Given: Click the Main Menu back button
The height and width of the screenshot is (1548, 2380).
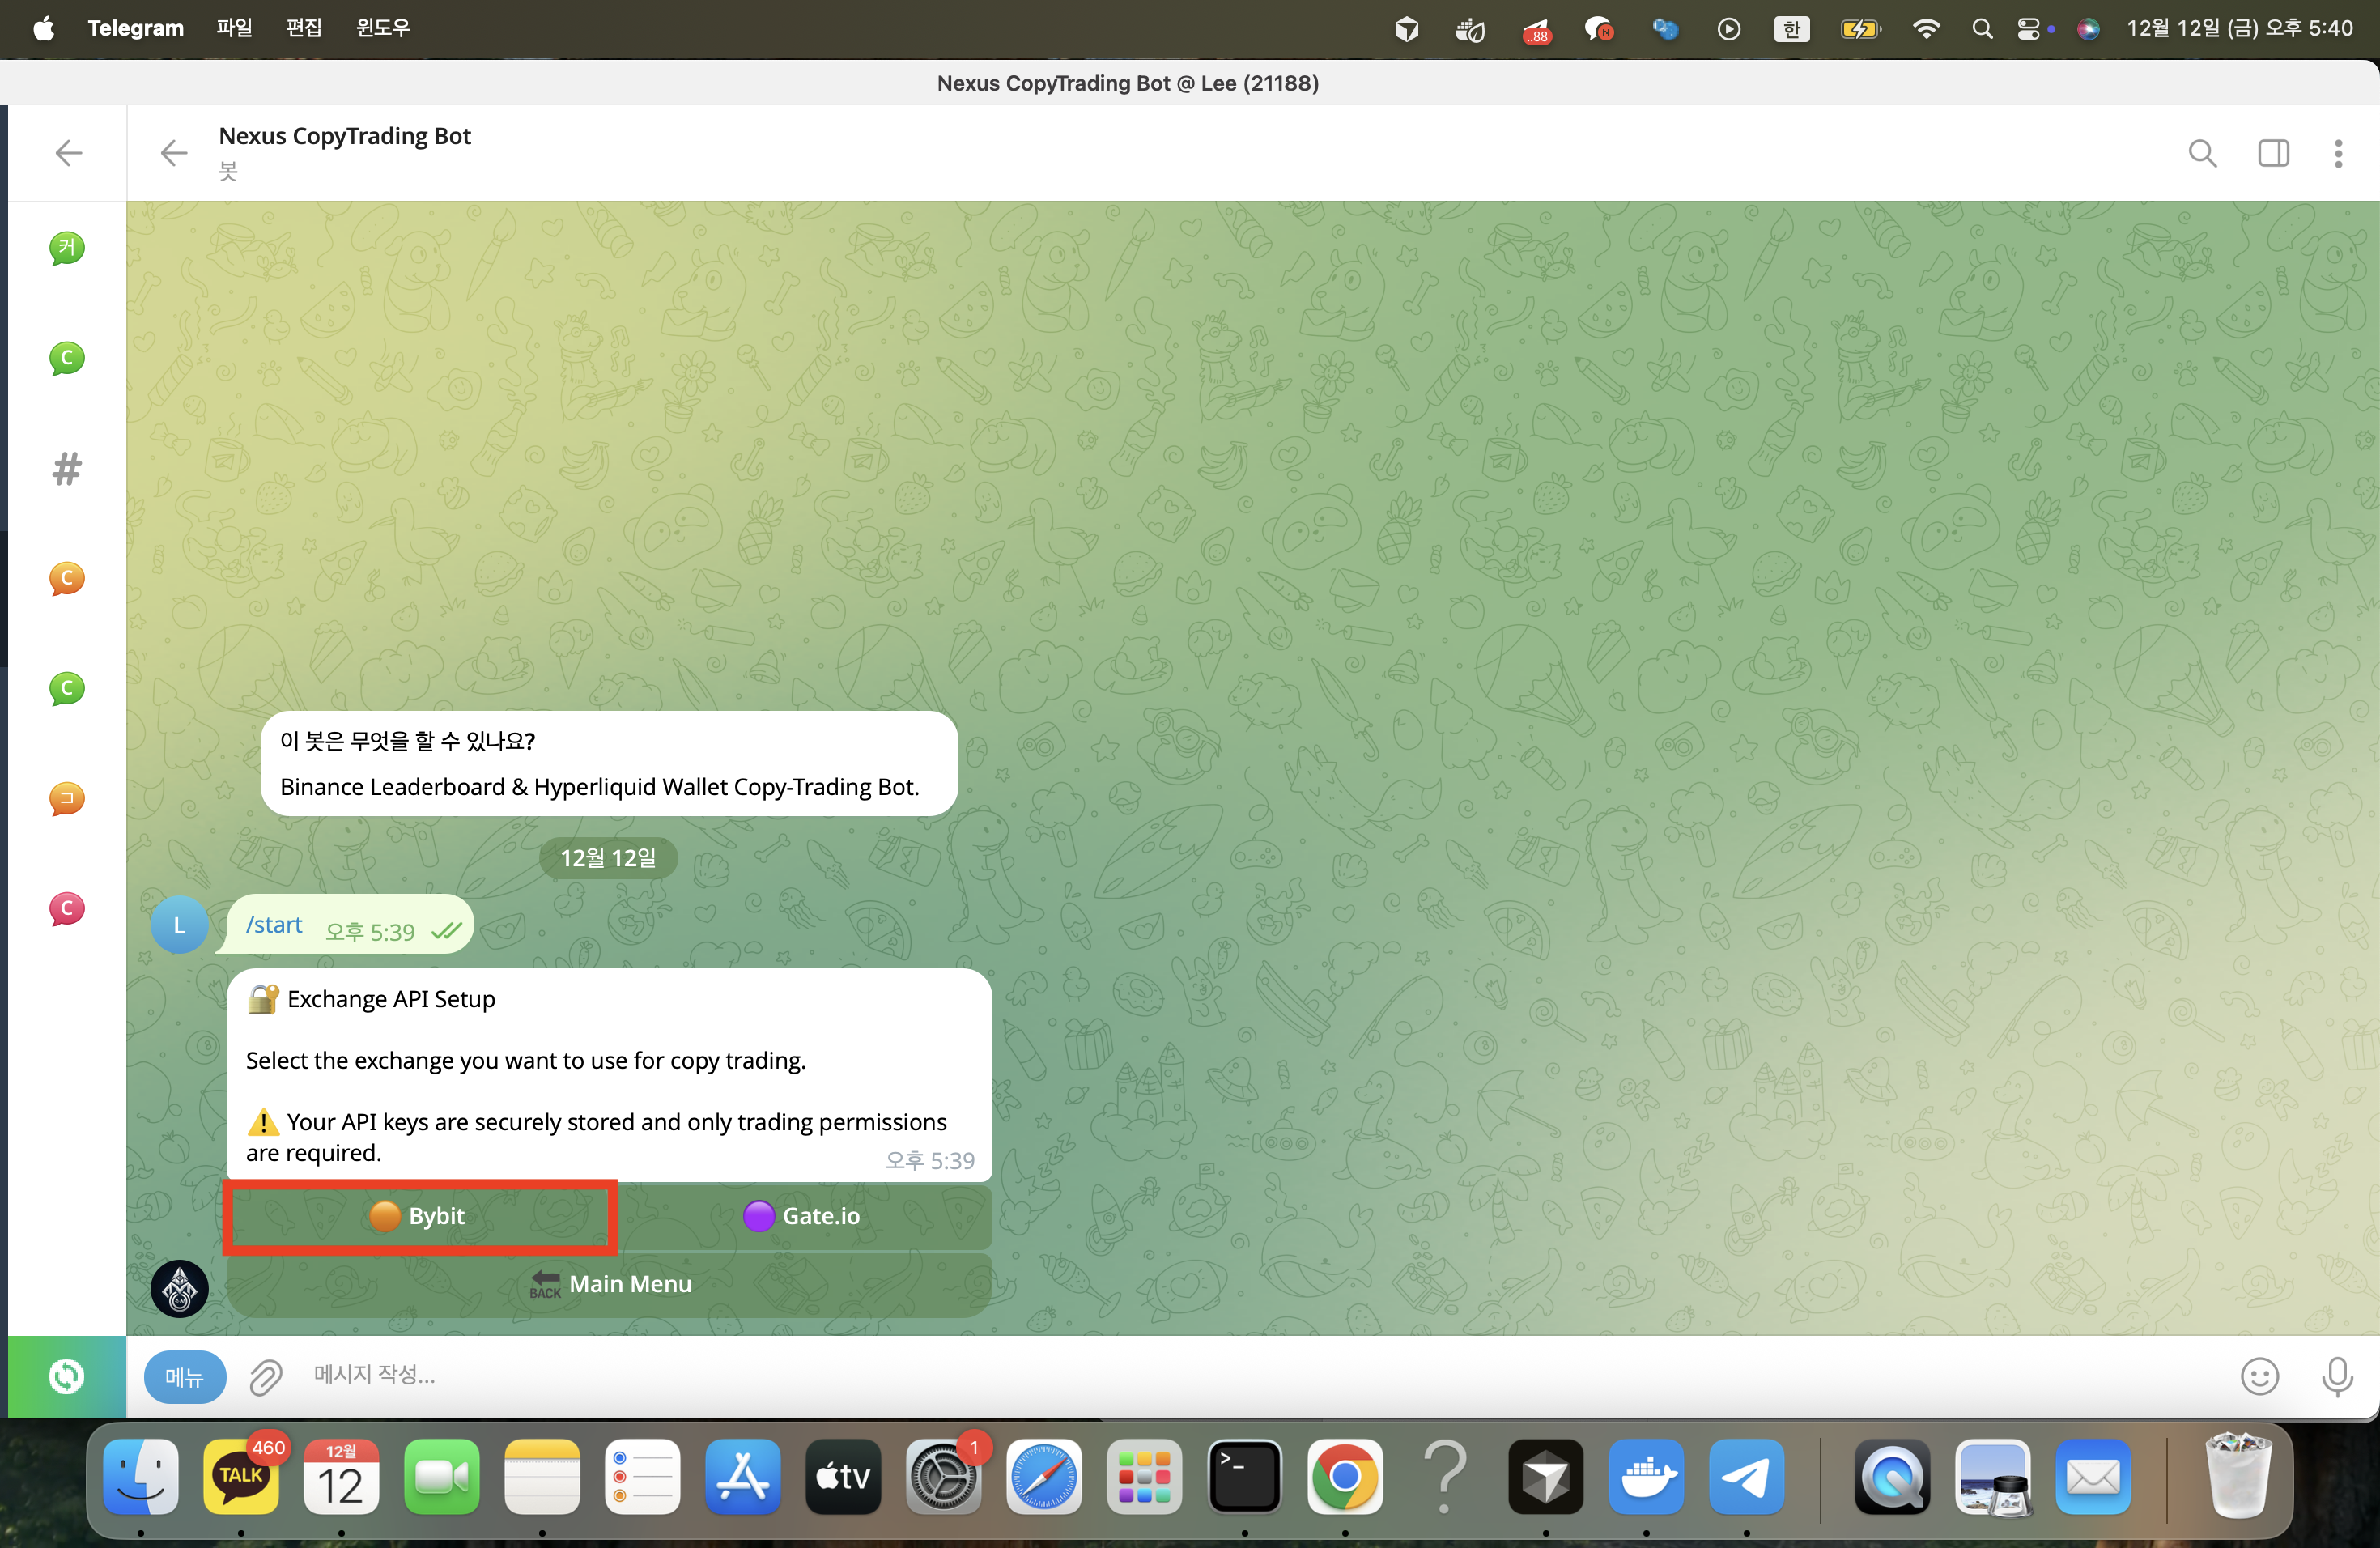Looking at the screenshot, I should (610, 1284).
